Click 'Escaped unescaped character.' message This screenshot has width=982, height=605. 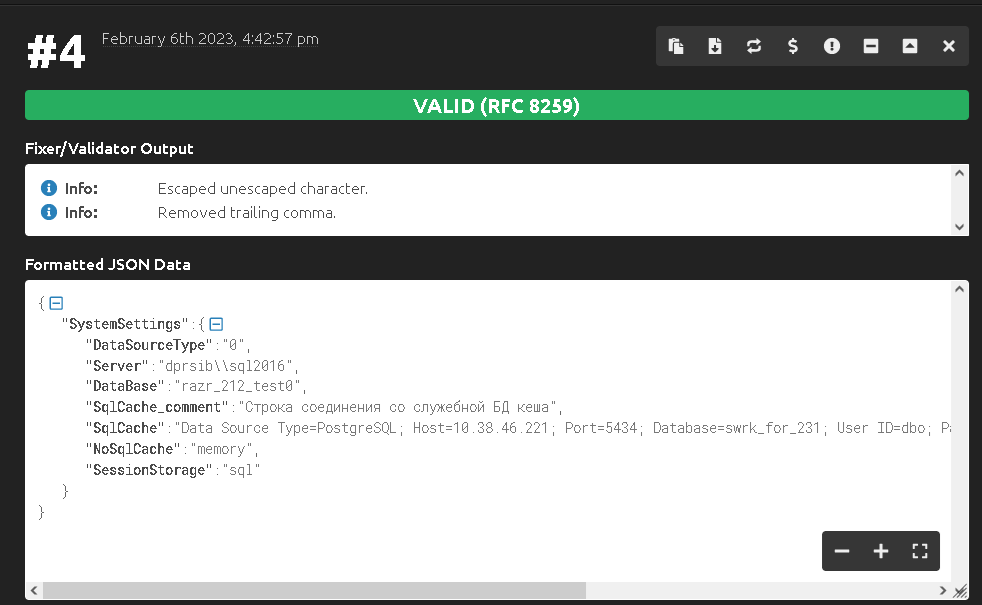tap(262, 189)
